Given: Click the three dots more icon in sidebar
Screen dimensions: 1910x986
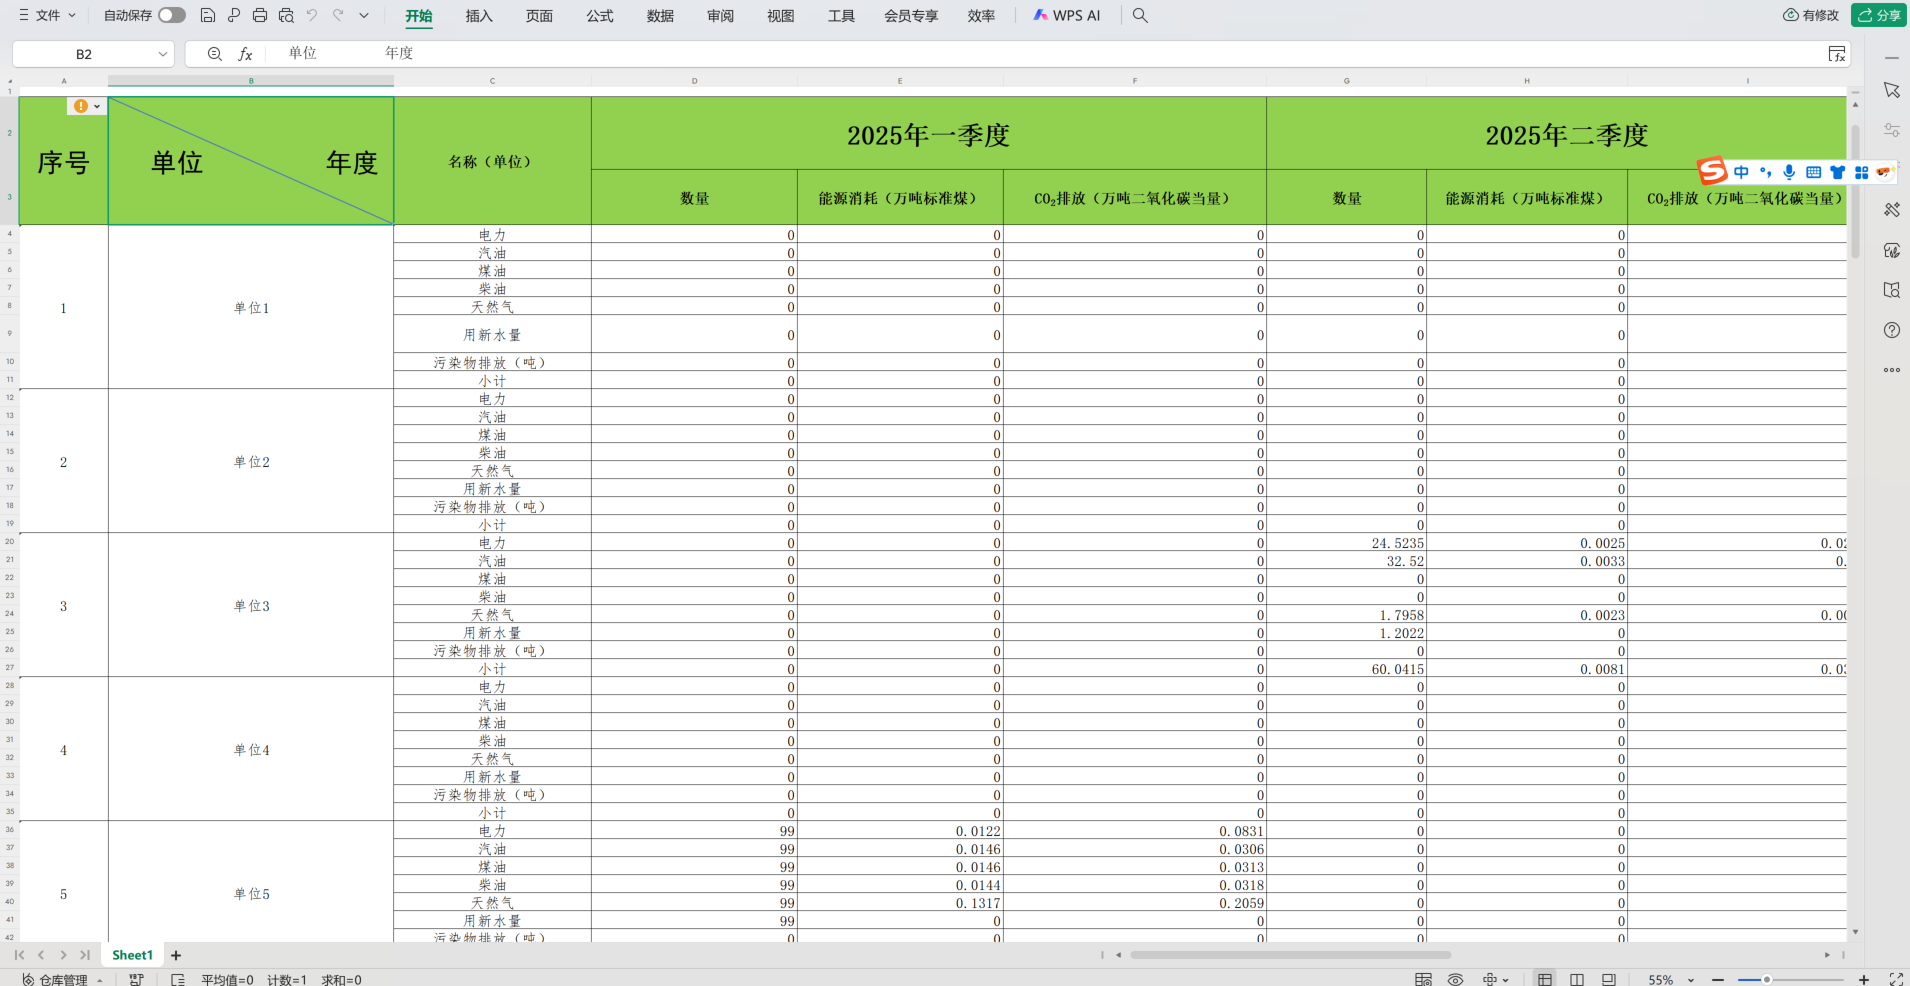Looking at the screenshot, I should [x=1892, y=370].
